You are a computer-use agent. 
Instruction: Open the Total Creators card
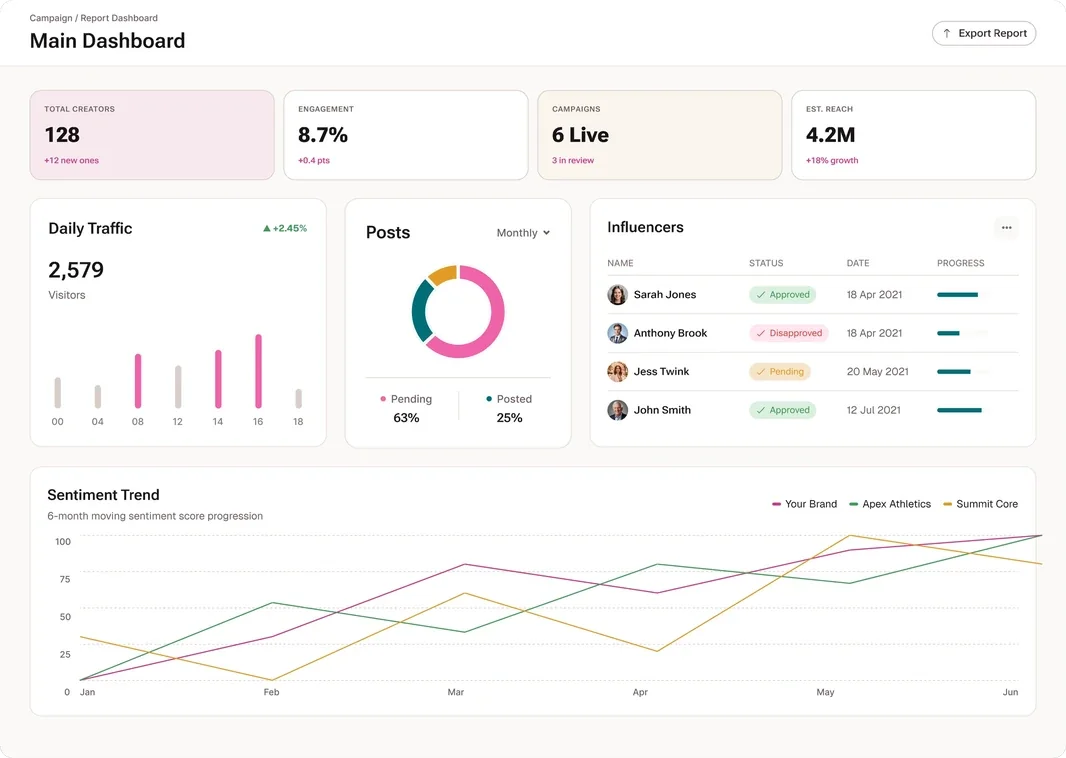[x=152, y=135]
